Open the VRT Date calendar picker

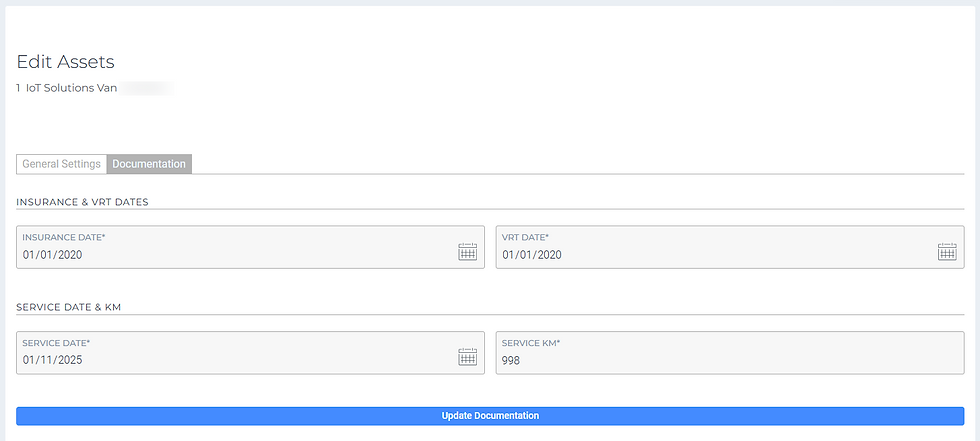947,252
